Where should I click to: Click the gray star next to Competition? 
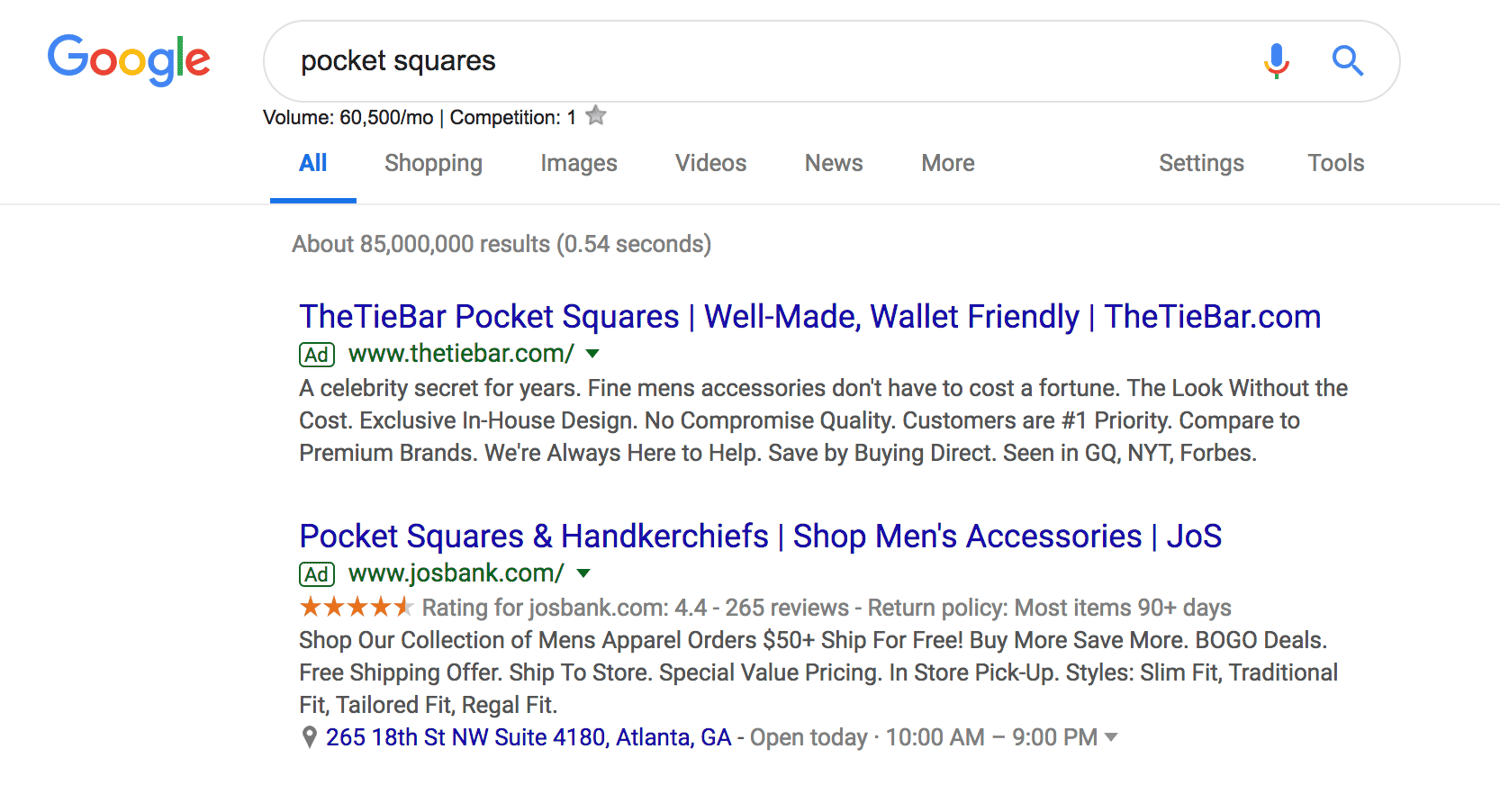(596, 116)
